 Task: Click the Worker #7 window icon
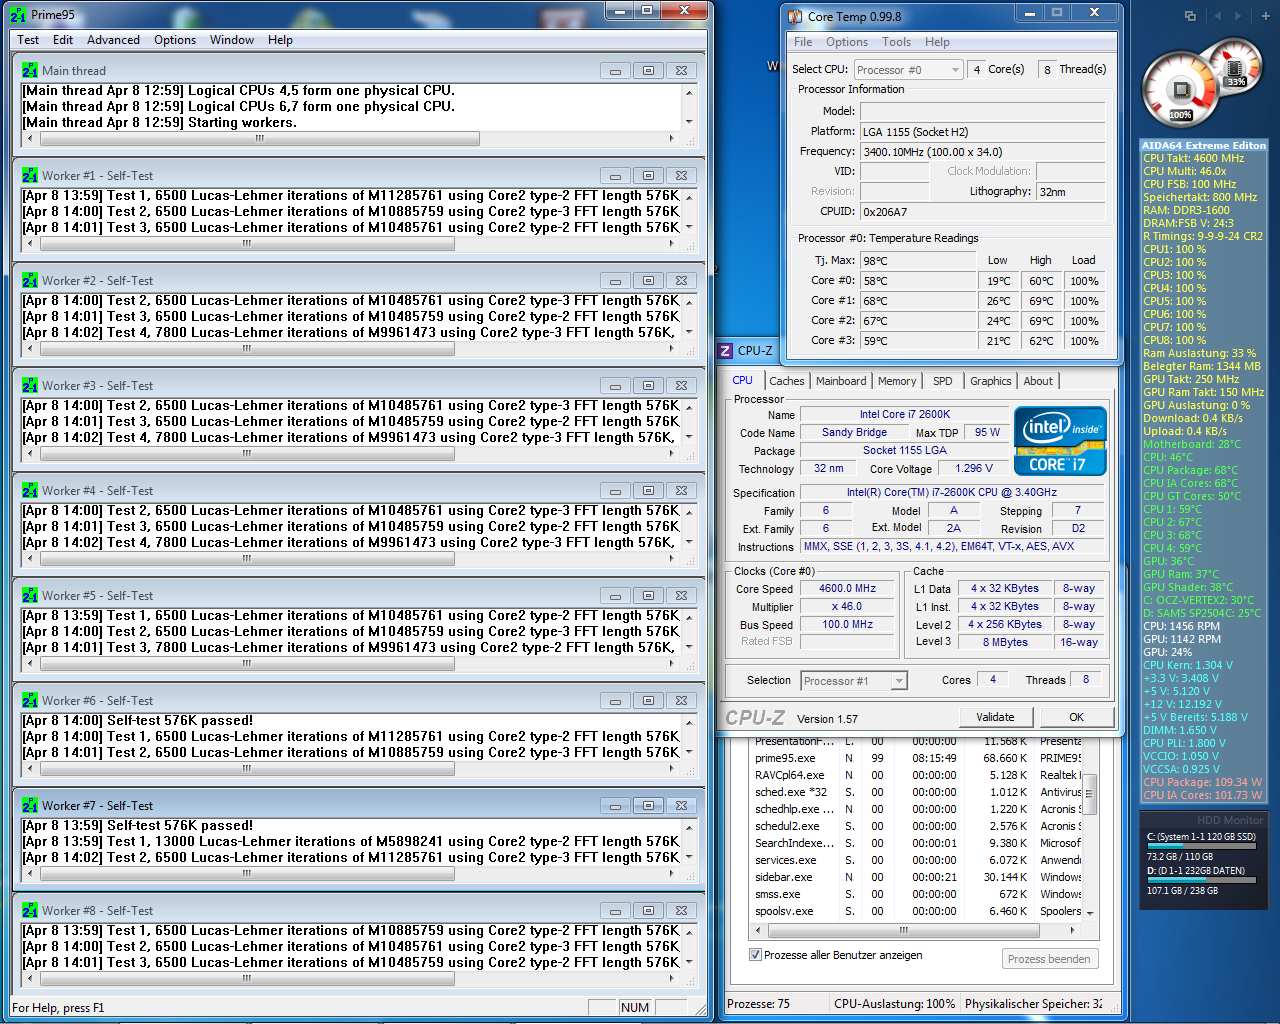[29, 806]
